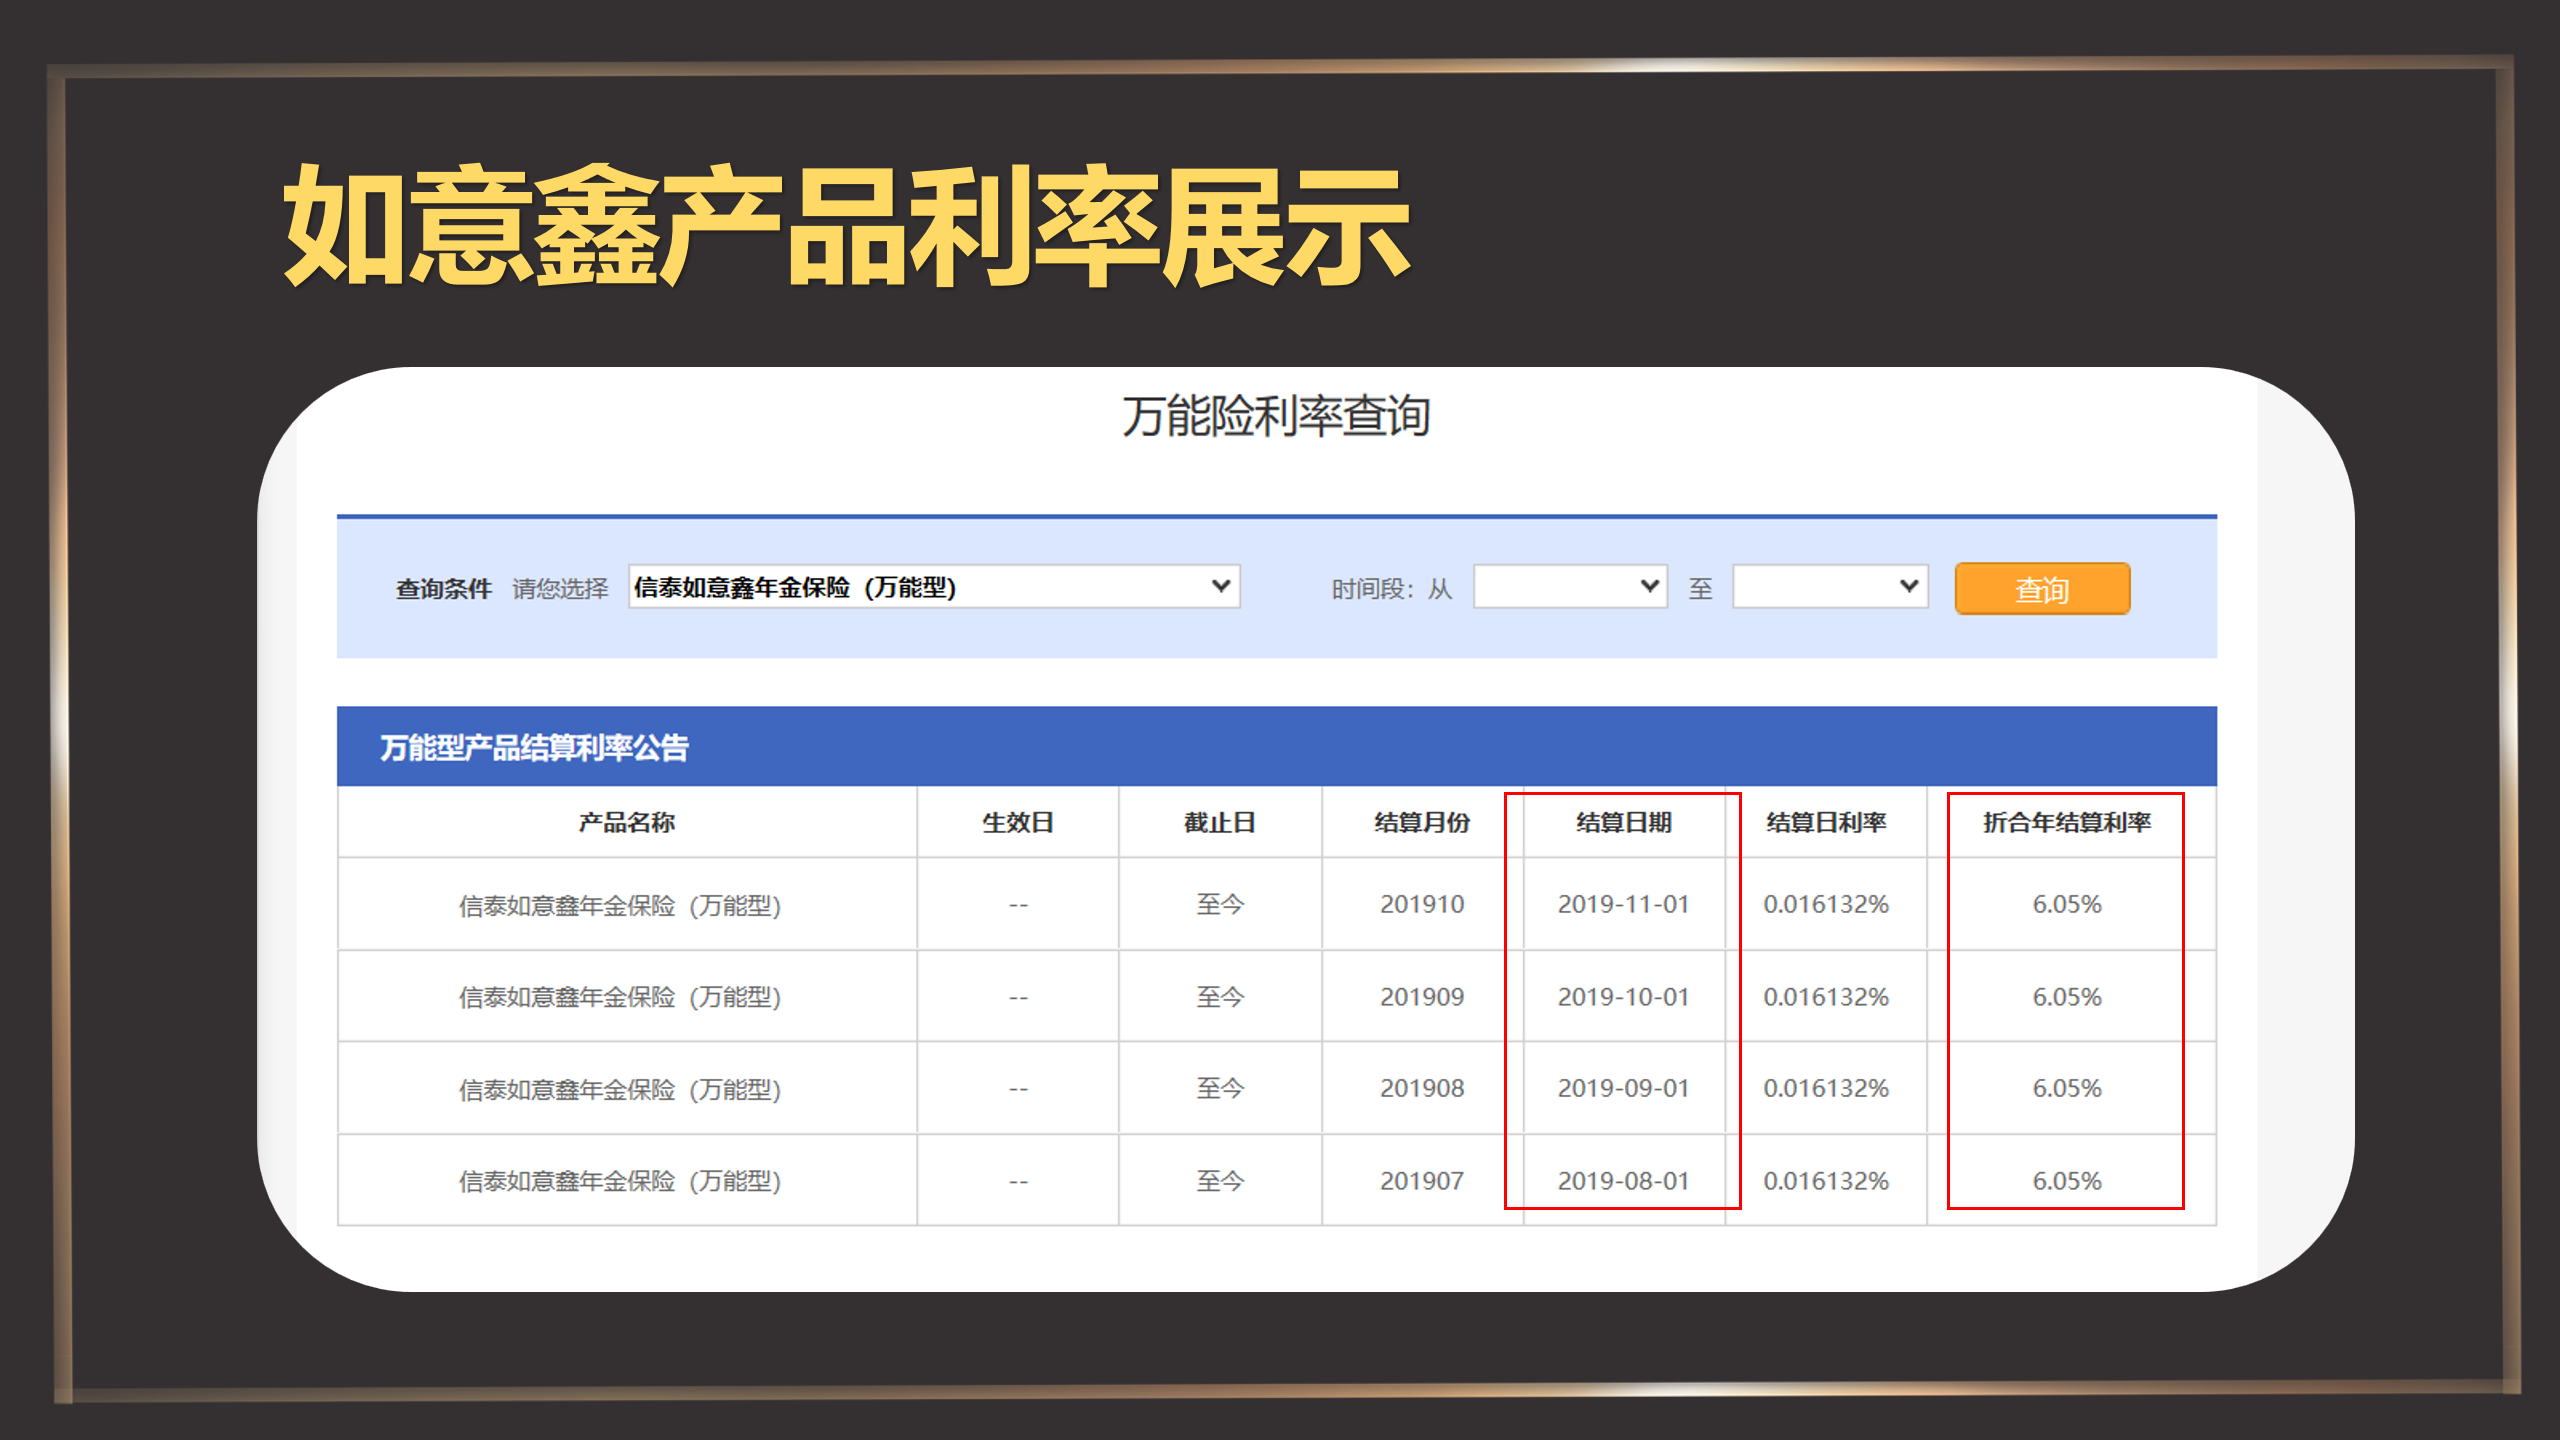
Task: Open the product selection dropdown
Action: [933, 587]
